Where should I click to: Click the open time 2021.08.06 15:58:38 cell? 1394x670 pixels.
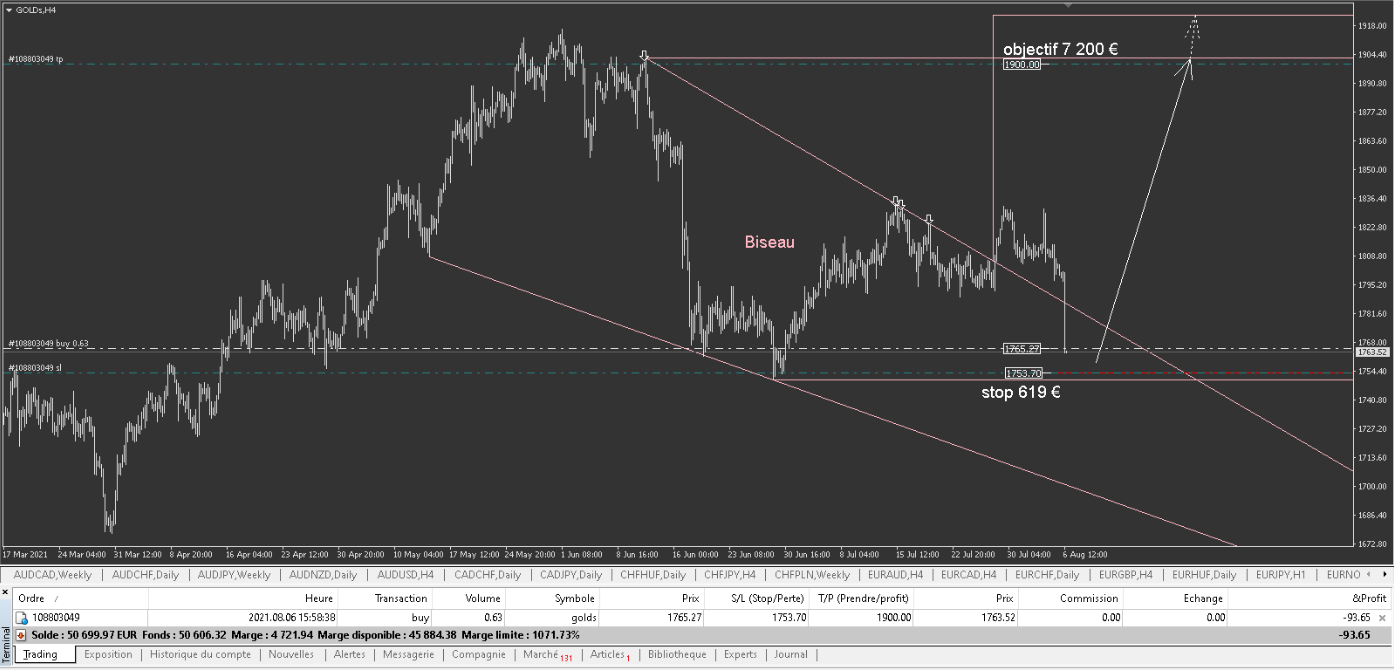click(x=291, y=618)
